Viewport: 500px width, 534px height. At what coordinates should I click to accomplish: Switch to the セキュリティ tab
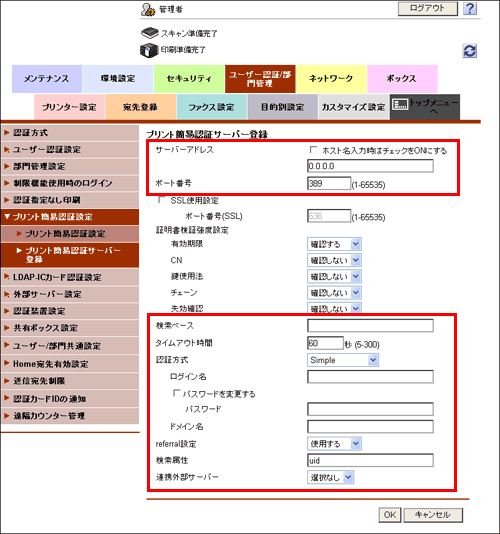[189, 79]
